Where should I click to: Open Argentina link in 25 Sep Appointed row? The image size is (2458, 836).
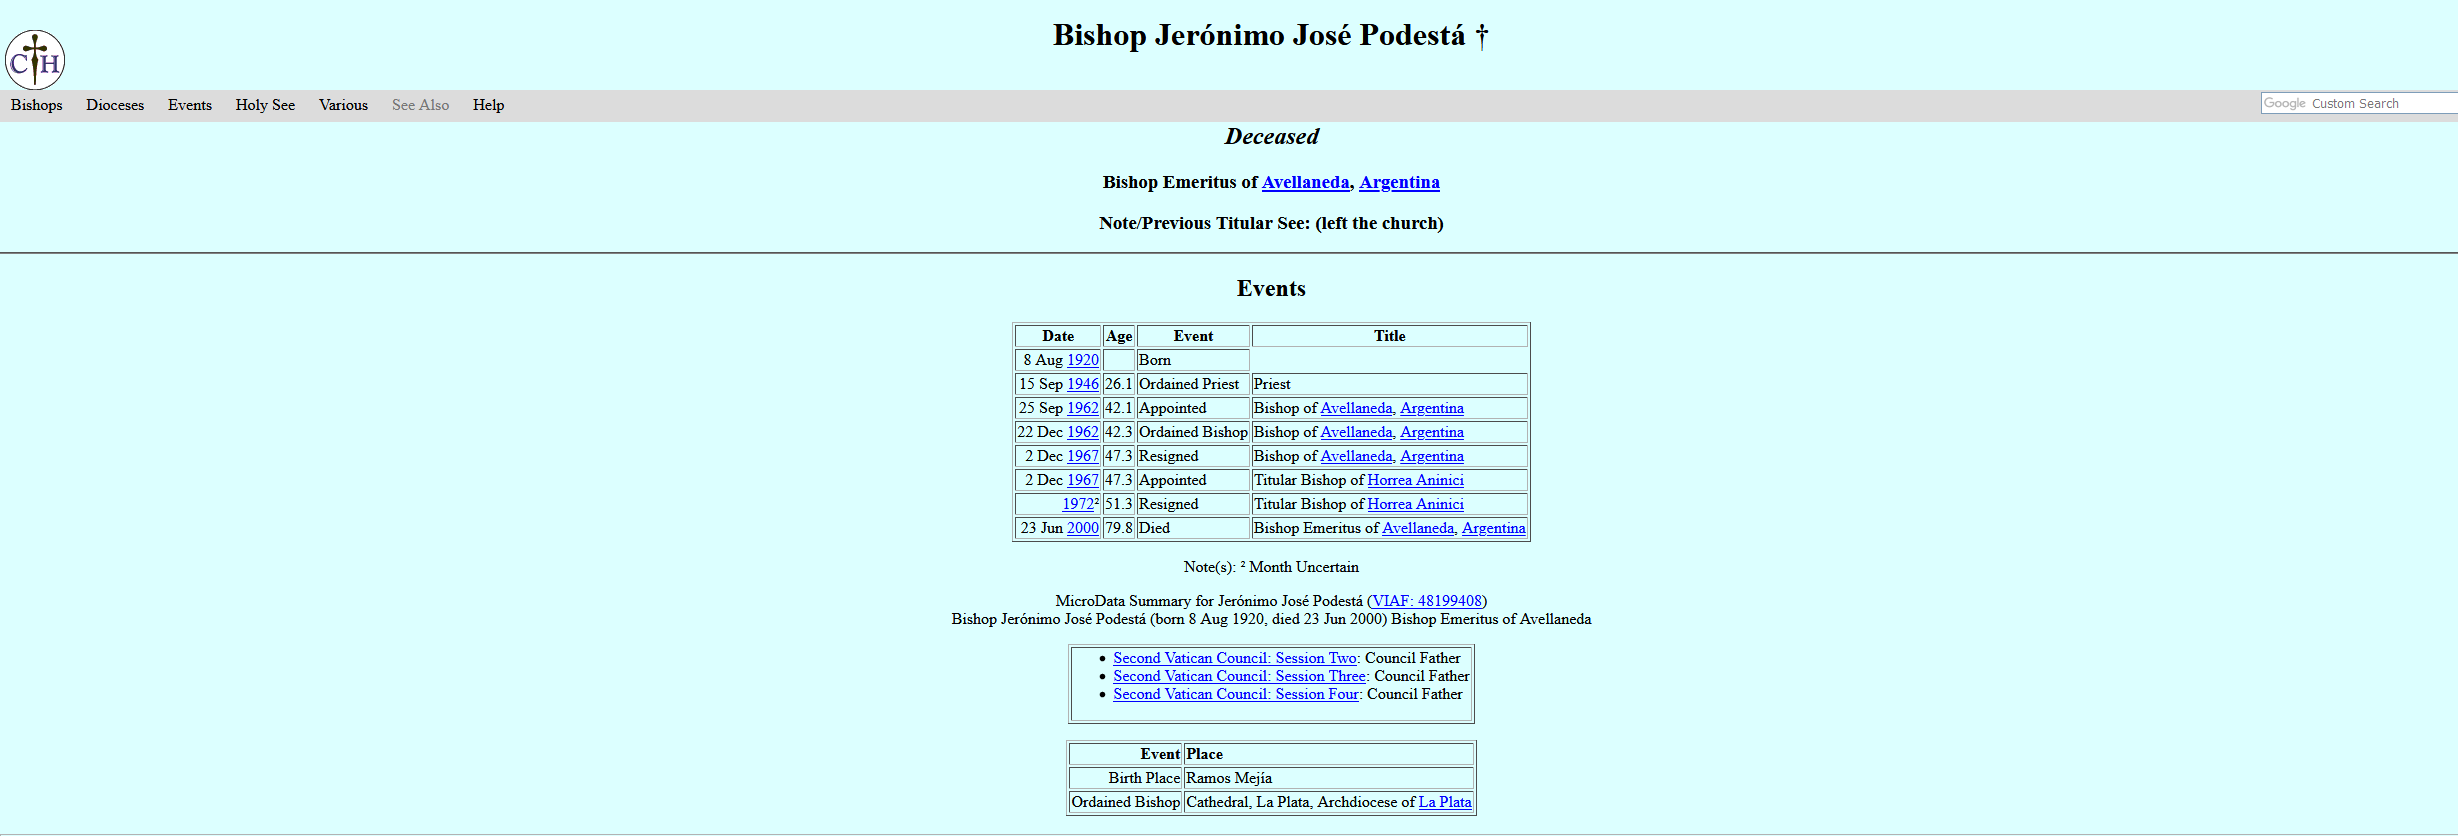(x=1432, y=408)
